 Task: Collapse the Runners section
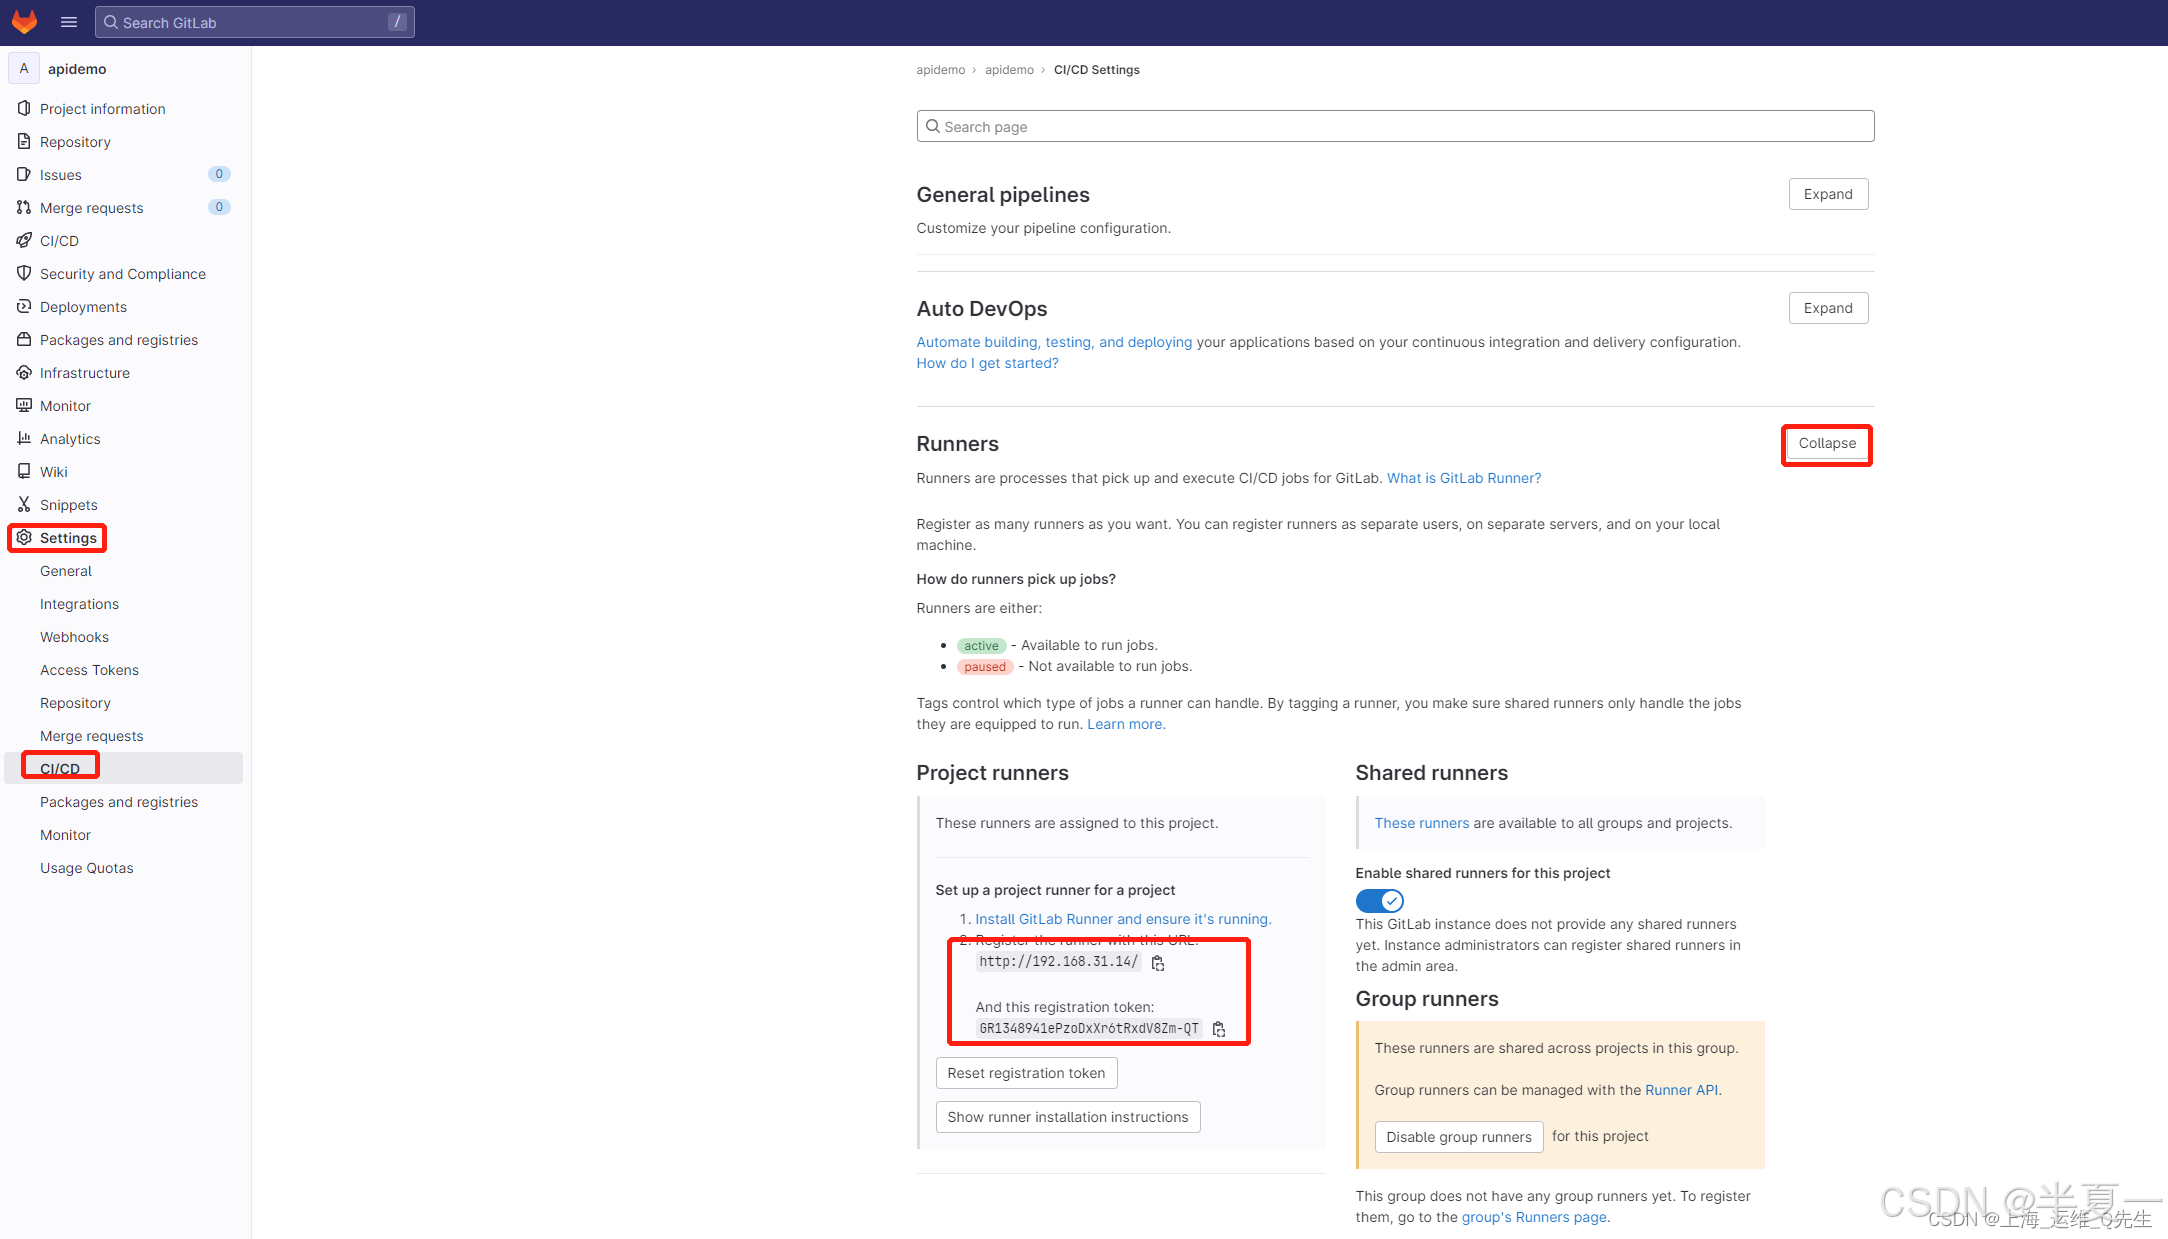tap(1826, 444)
